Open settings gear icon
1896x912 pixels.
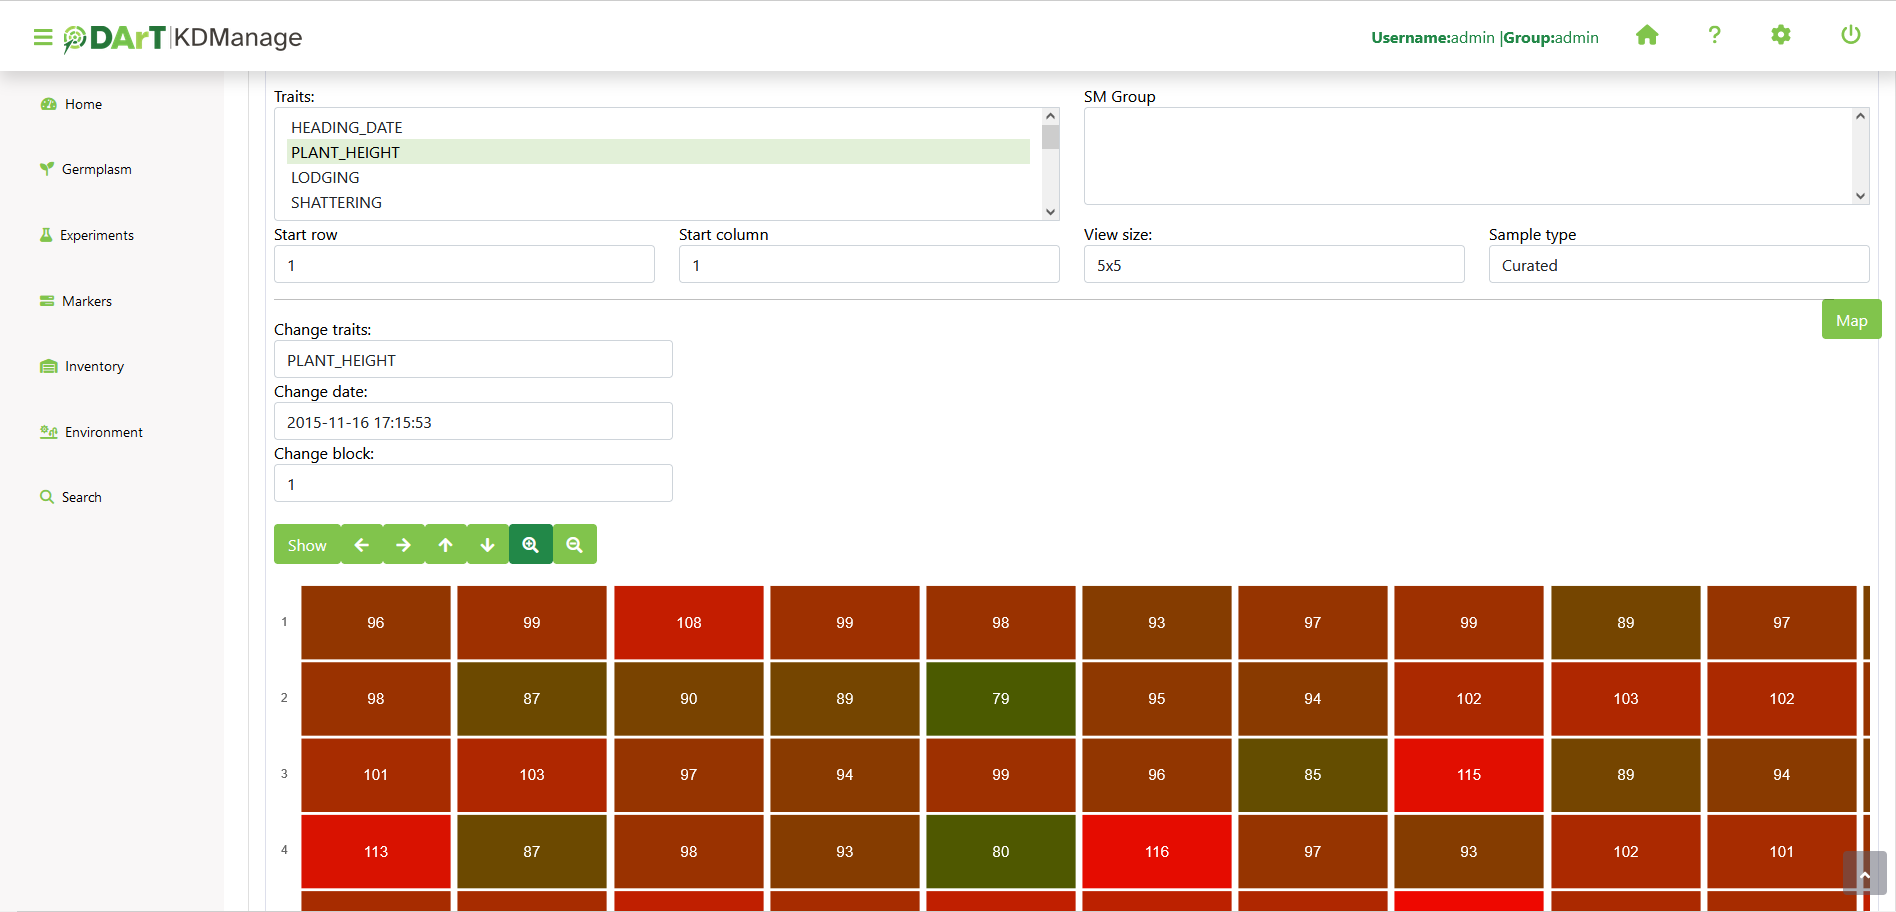click(x=1780, y=36)
